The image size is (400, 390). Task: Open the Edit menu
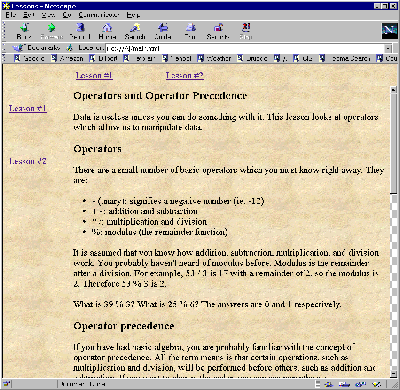(29, 15)
